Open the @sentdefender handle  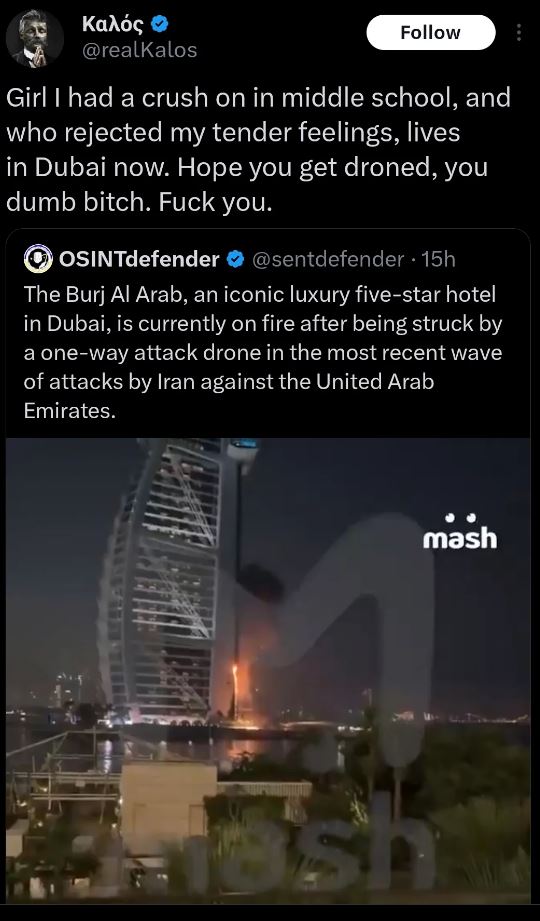[328, 259]
